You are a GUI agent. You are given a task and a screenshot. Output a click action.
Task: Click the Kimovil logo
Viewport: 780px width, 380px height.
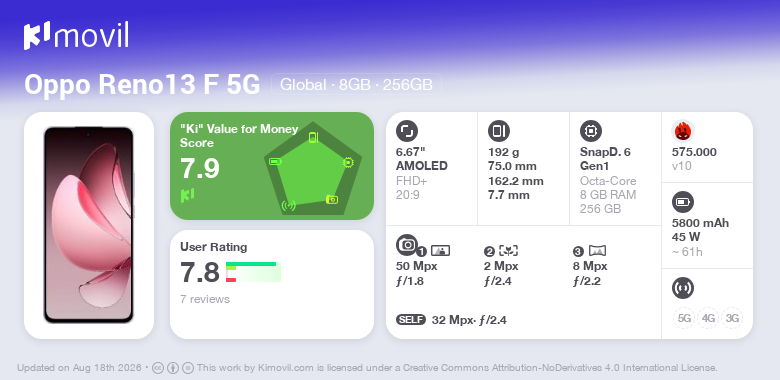coord(76,36)
